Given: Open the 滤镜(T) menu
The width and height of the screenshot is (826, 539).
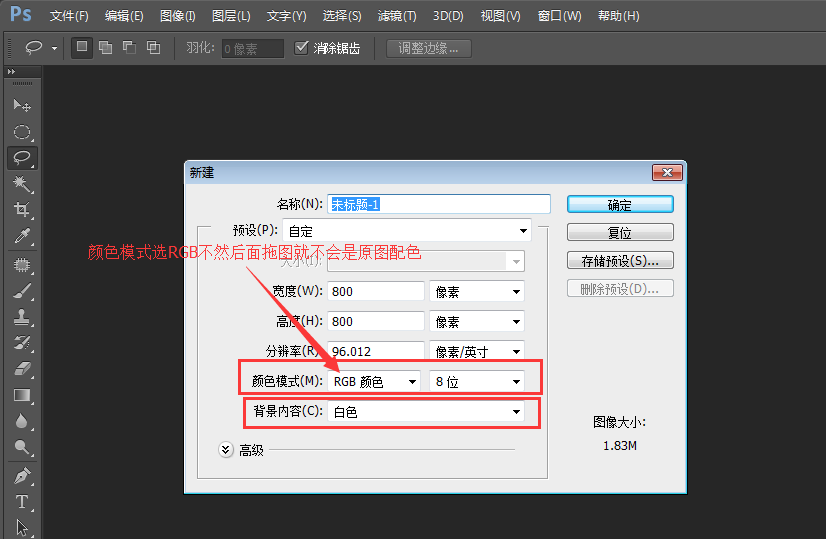Looking at the screenshot, I should (x=397, y=16).
